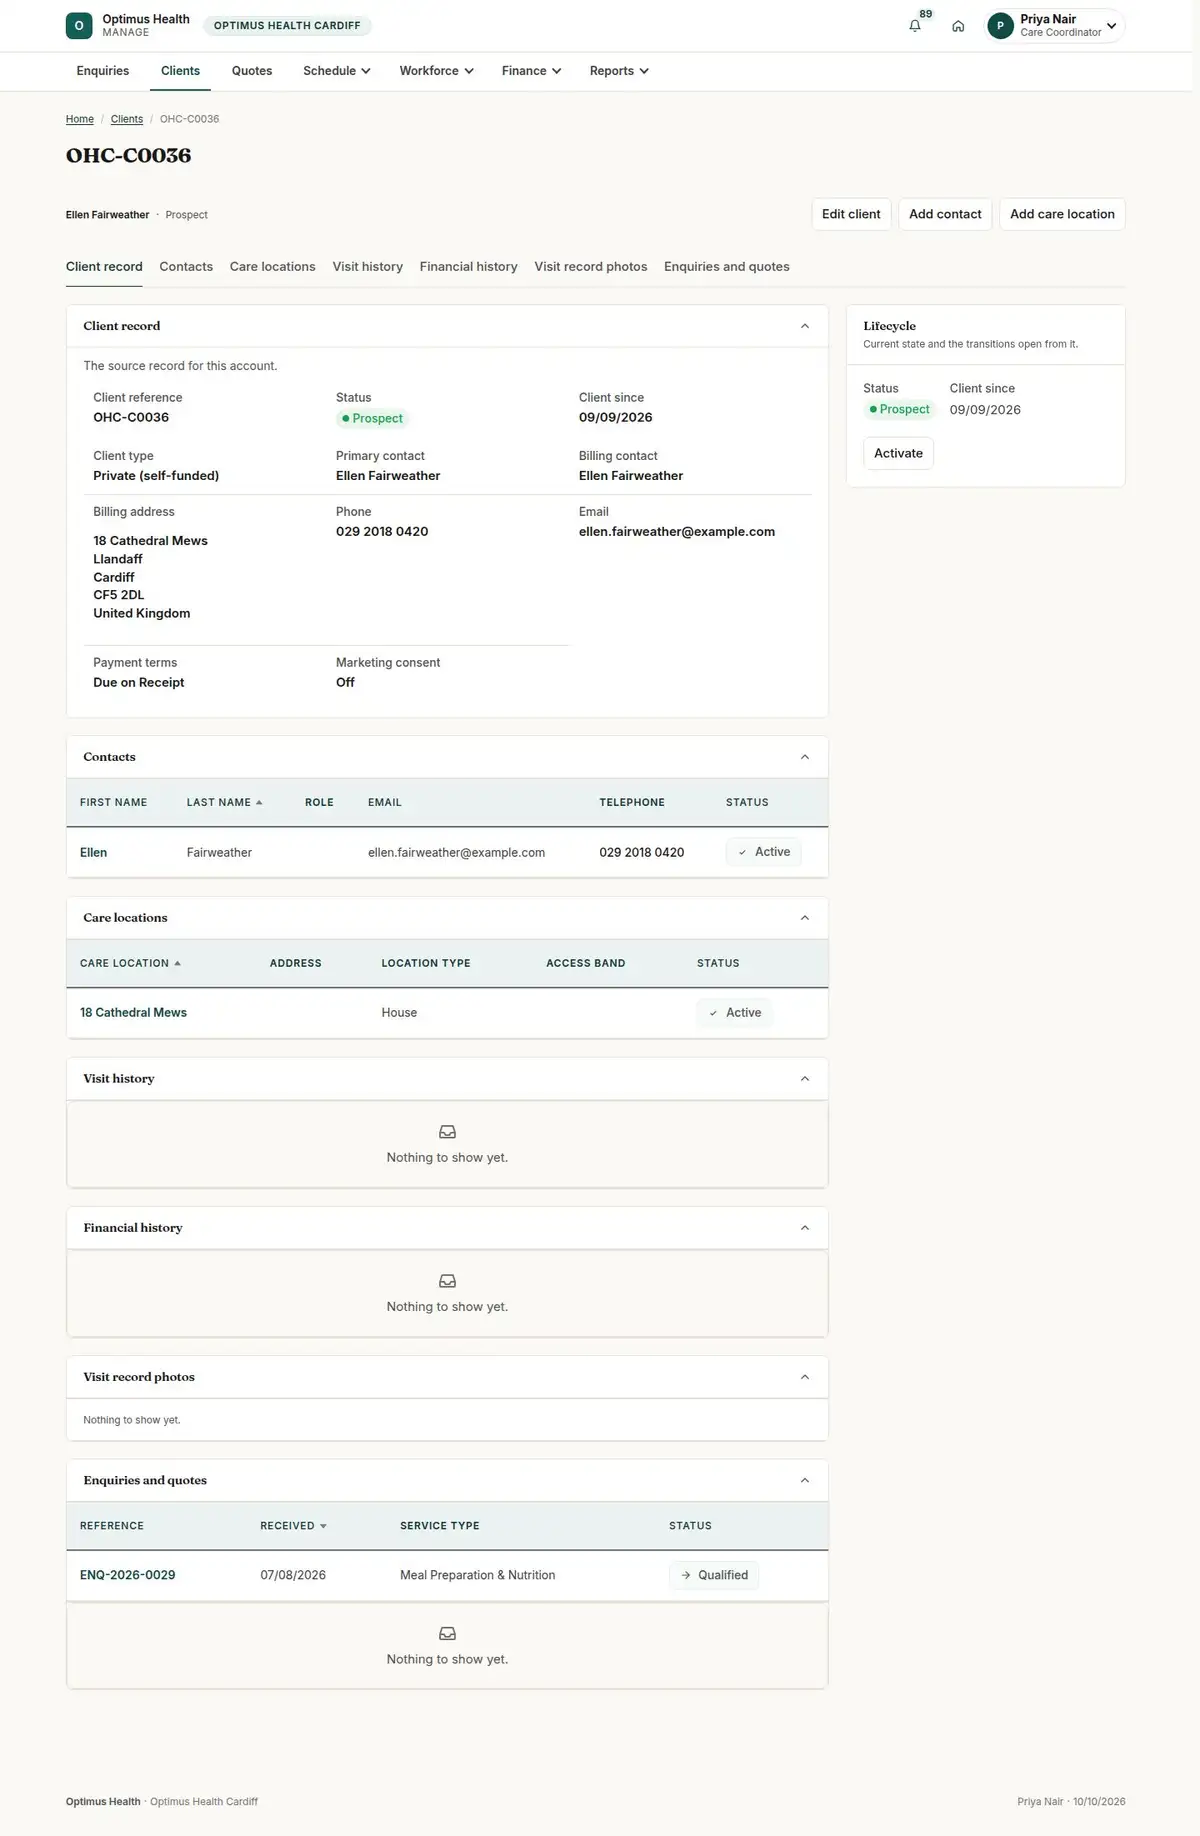The width and height of the screenshot is (1200, 1836).
Task: Go to Enquiries in the main navigation
Action: click(x=103, y=71)
